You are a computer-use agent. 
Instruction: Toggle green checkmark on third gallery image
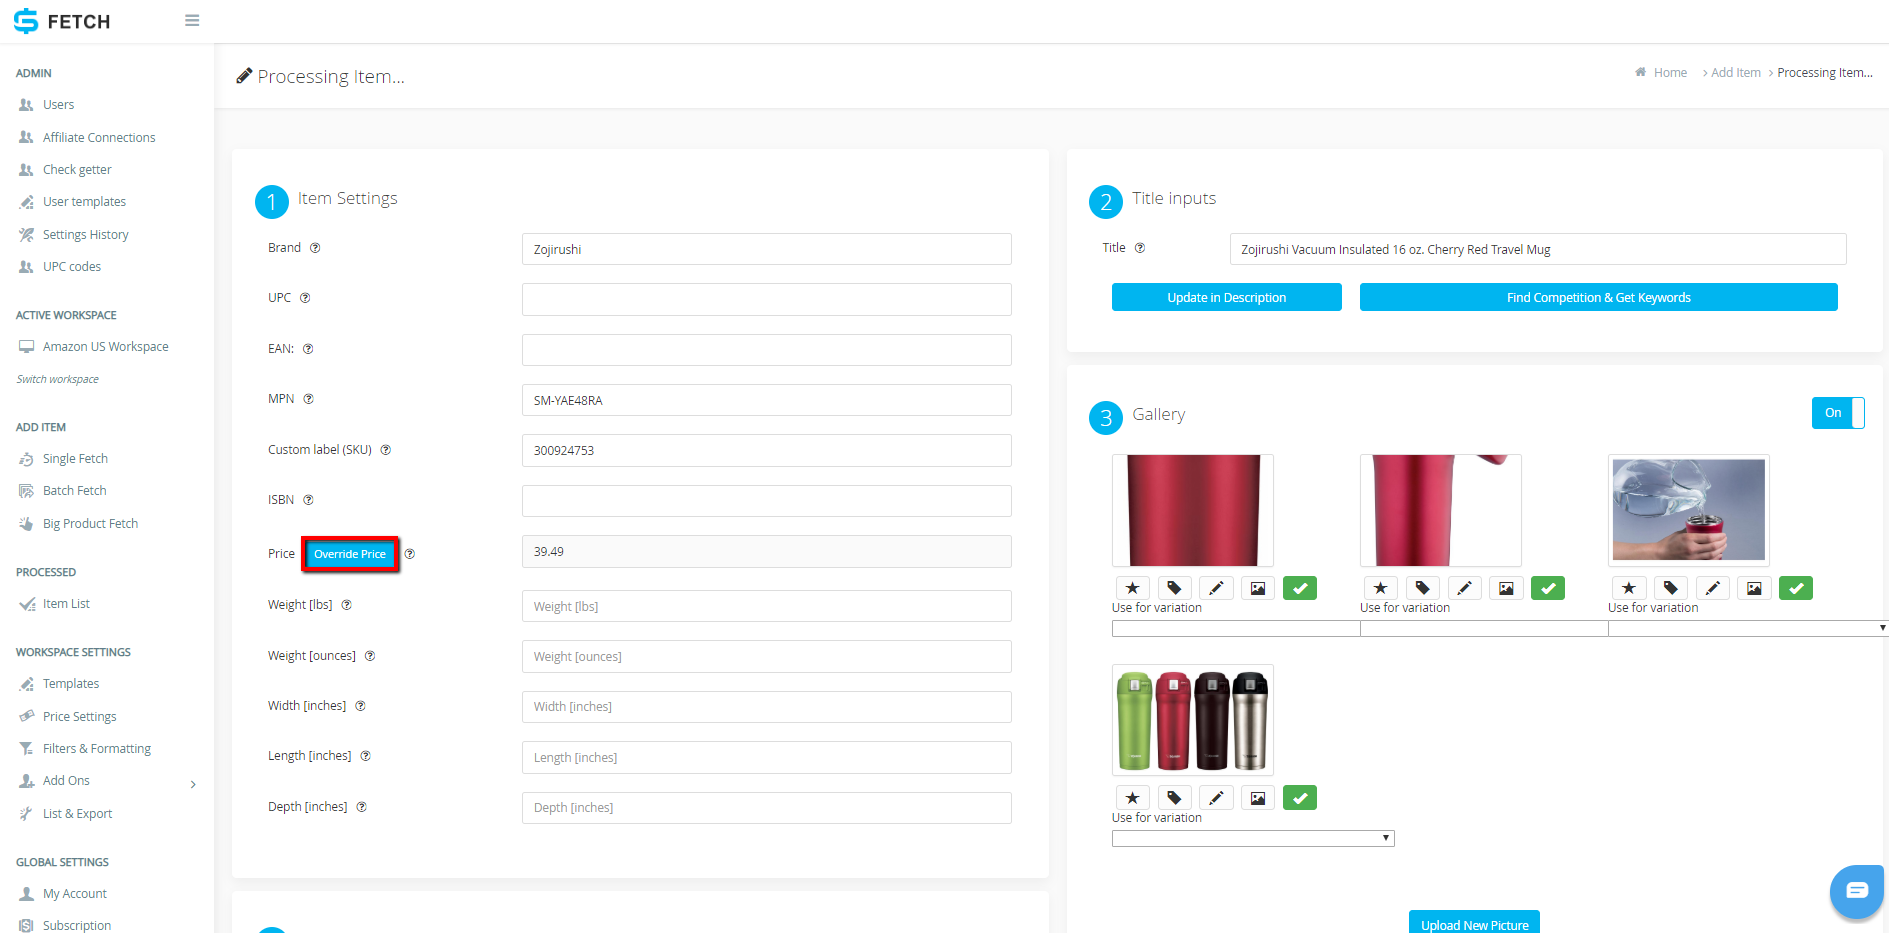pos(1796,588)
